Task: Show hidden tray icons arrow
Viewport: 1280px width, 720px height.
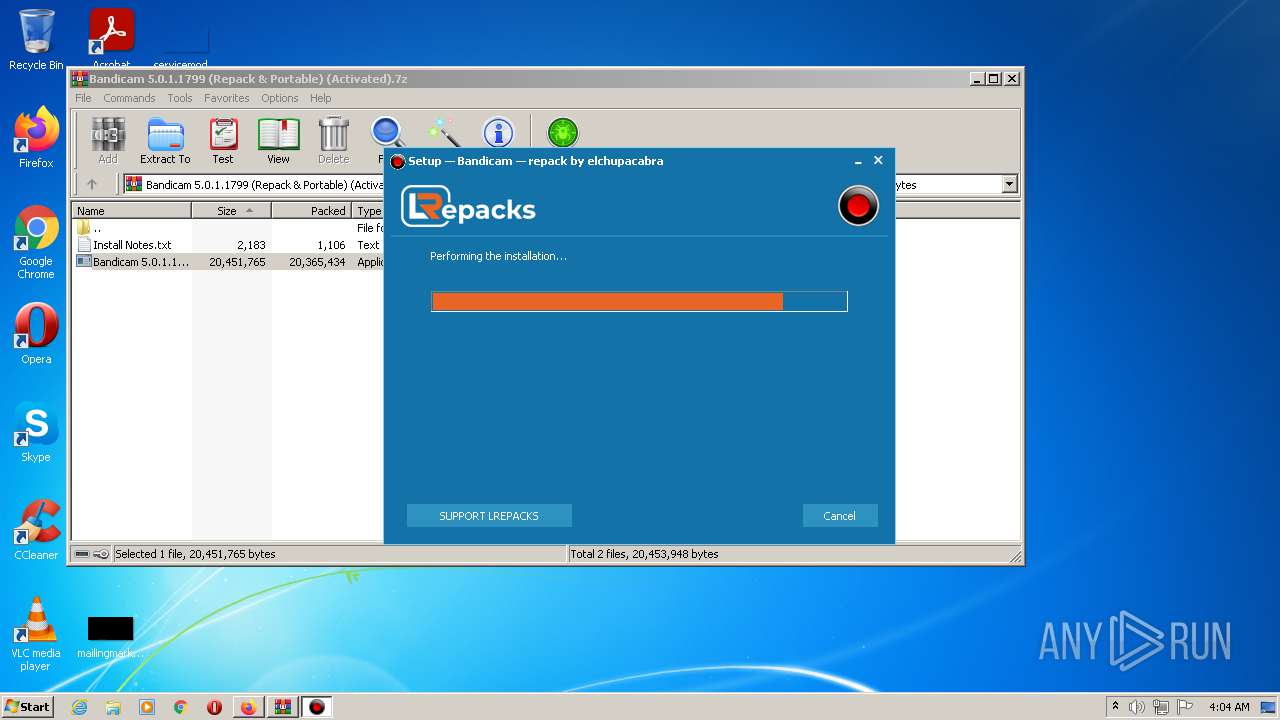Action: (1115, 707)
